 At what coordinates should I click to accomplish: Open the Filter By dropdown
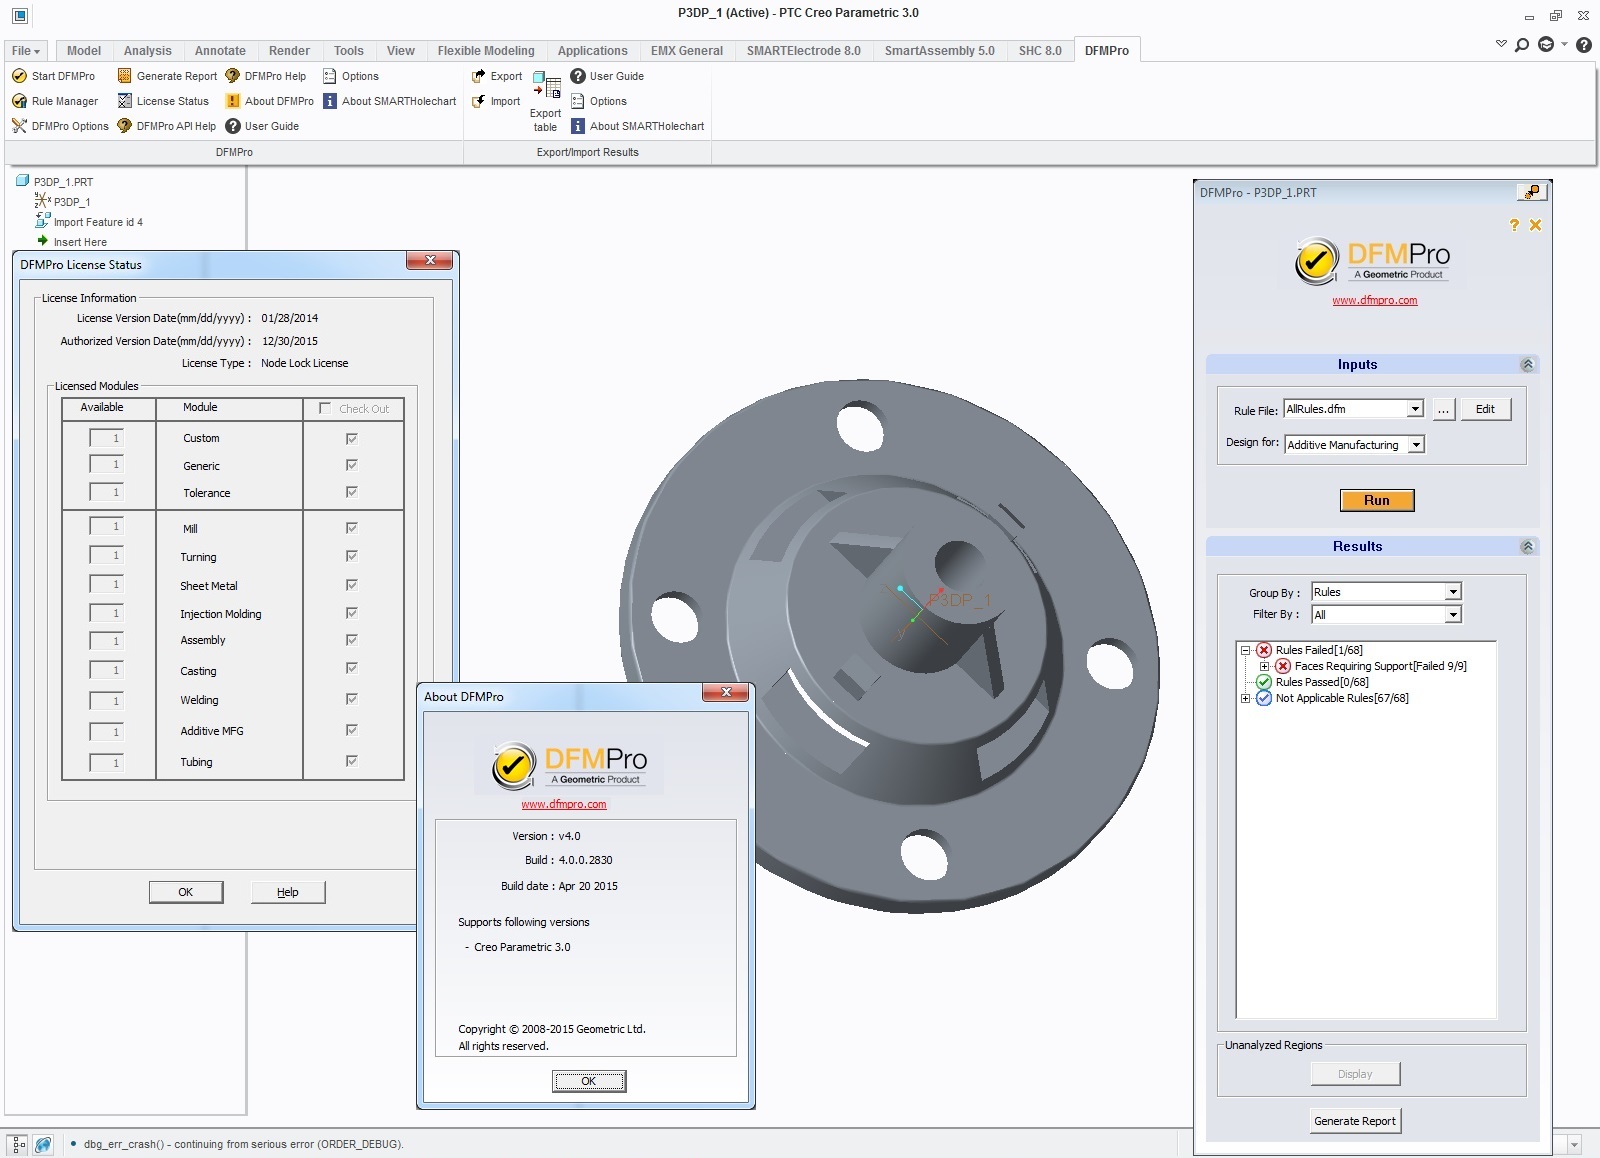pos(1453,614)
